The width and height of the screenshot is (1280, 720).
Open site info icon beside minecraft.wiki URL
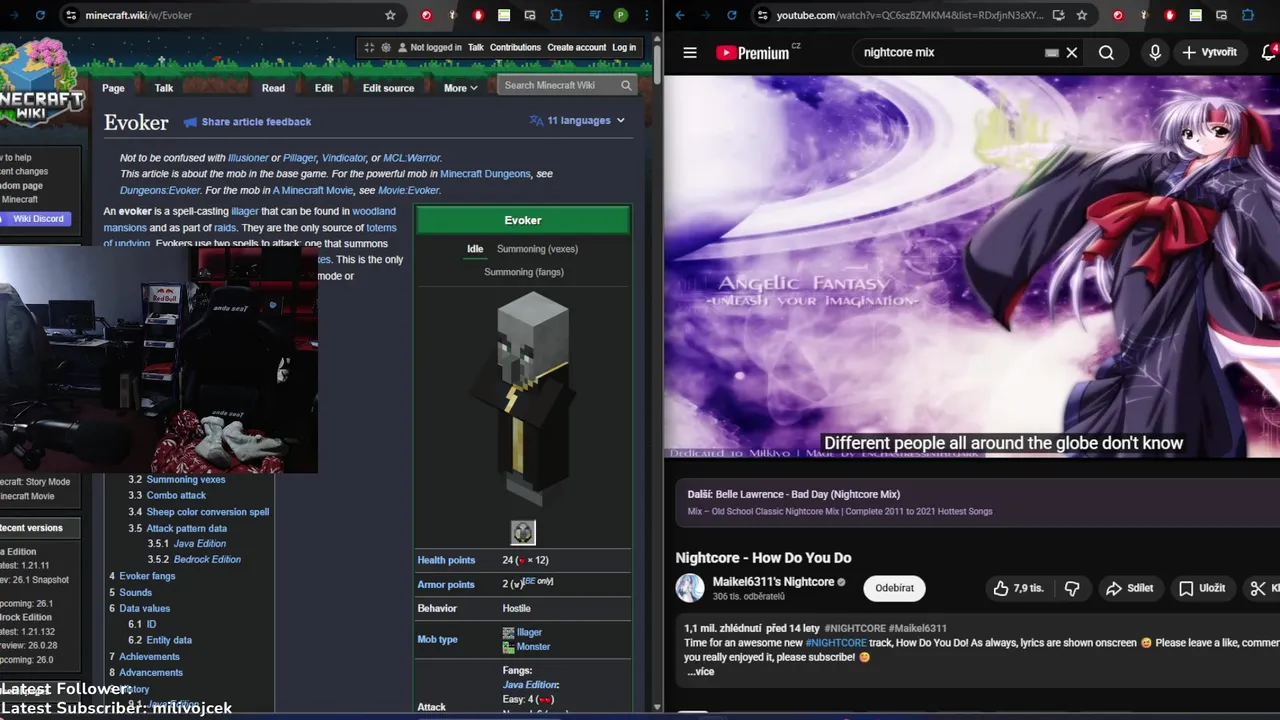(71, 15)
